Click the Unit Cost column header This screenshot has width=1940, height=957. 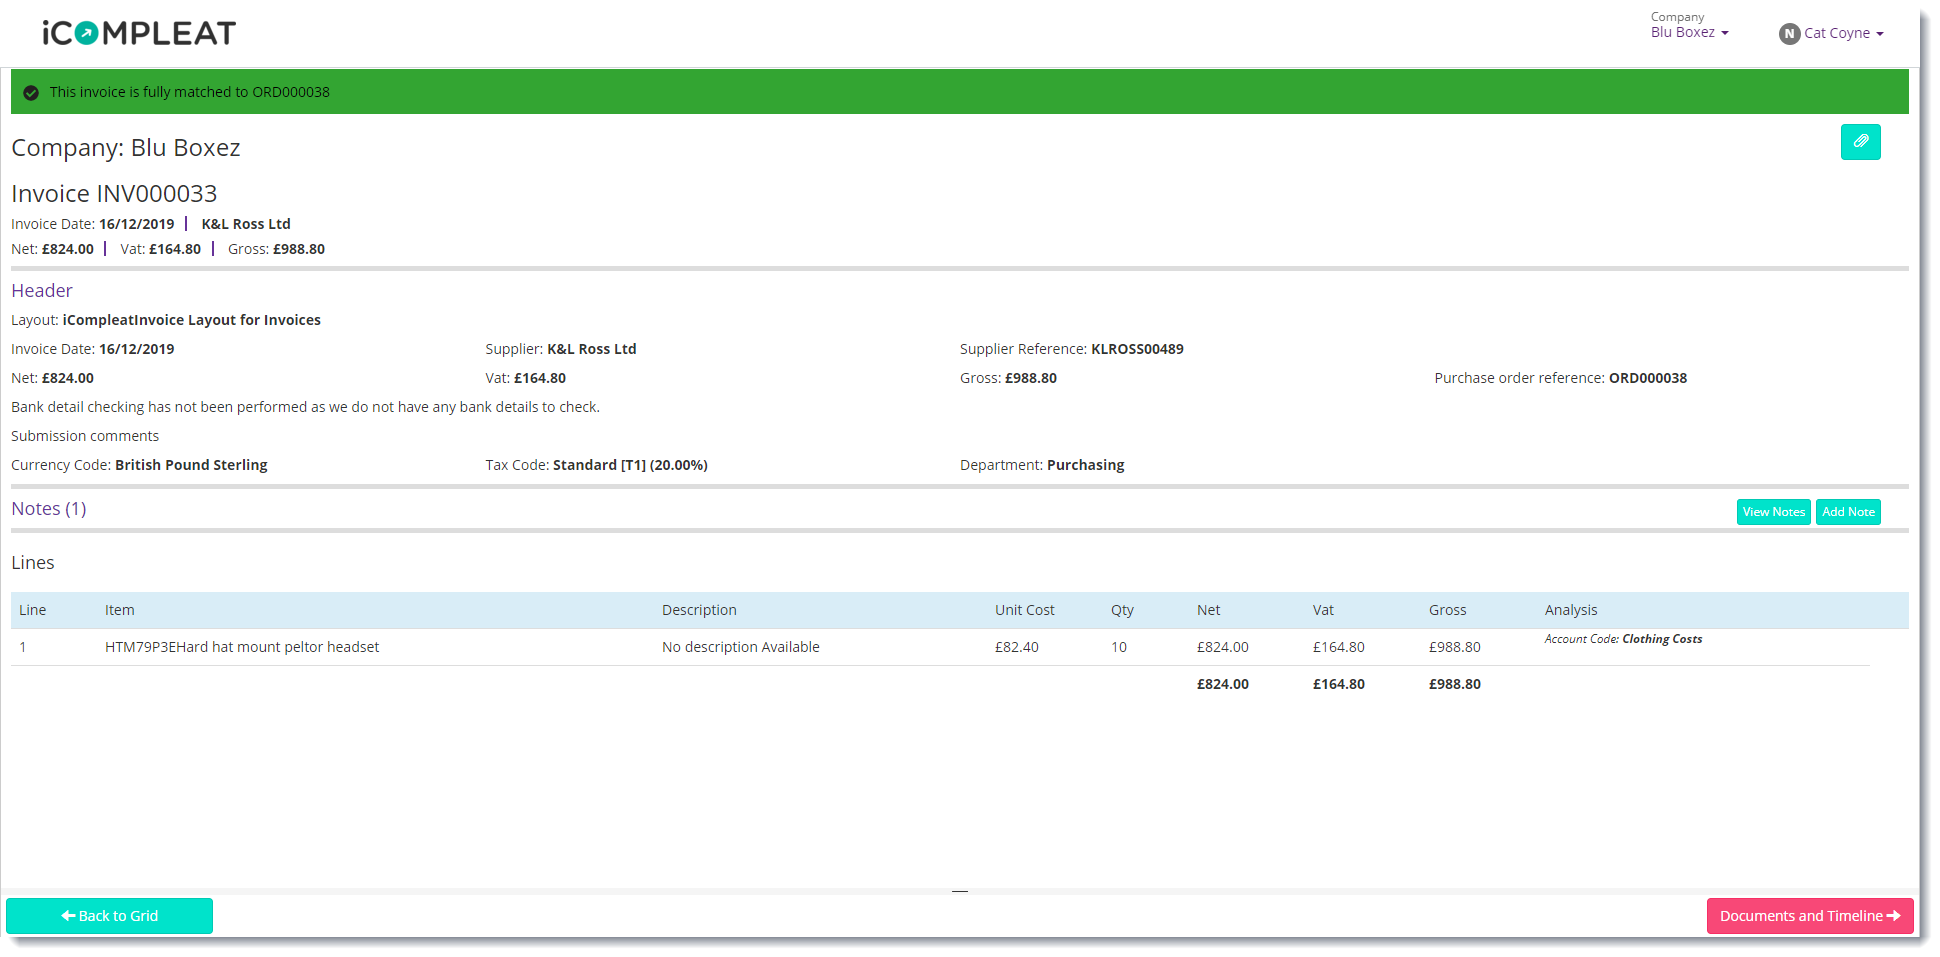1025,610
